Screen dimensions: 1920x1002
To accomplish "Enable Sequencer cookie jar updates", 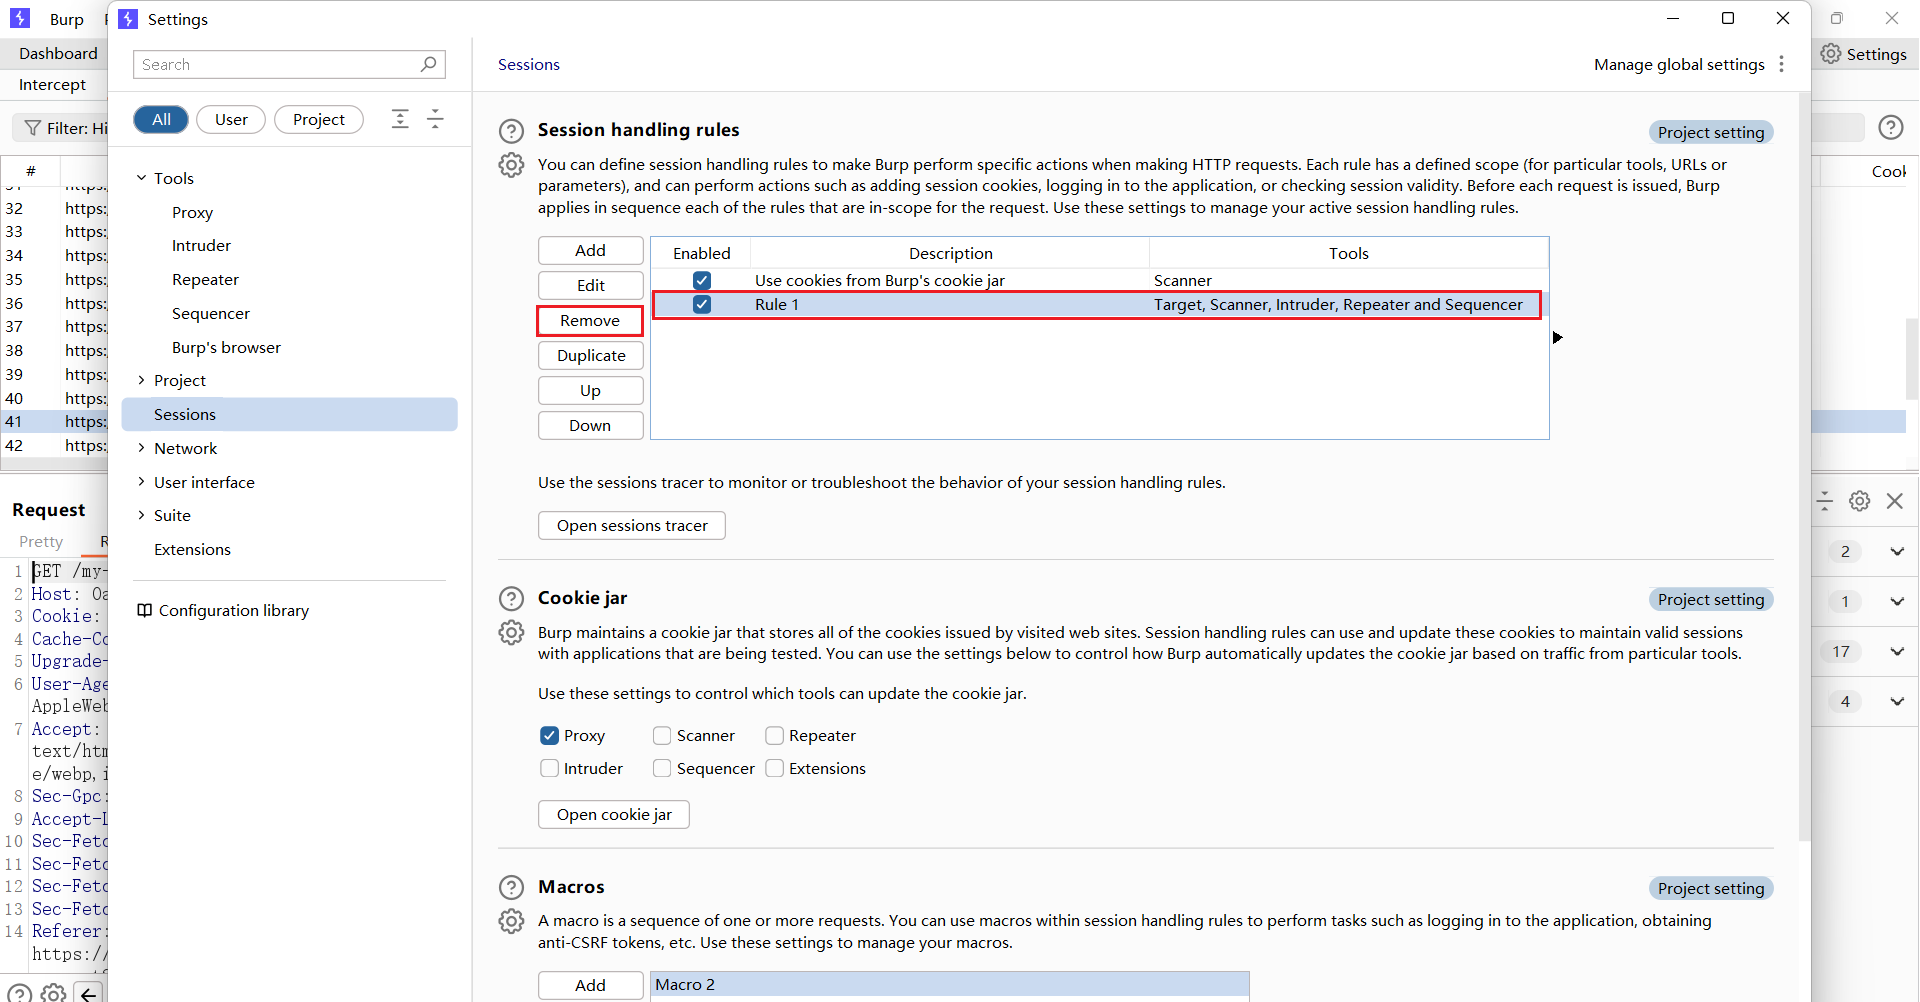I will 662,769.
